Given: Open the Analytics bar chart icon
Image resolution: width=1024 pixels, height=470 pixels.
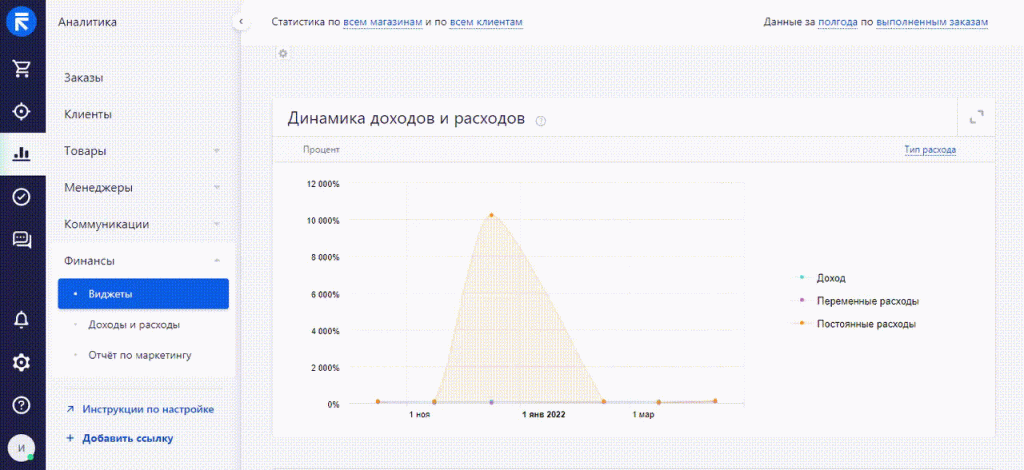Looking at the screenshot, I should (x=21, y=154).
